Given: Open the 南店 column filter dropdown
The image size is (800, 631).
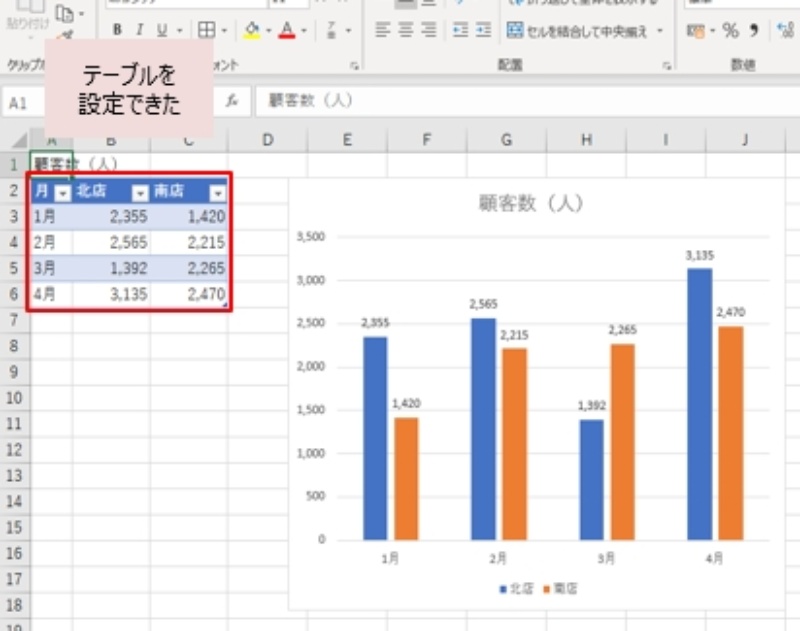Looking at the screenshot, I should click(217, 193).
